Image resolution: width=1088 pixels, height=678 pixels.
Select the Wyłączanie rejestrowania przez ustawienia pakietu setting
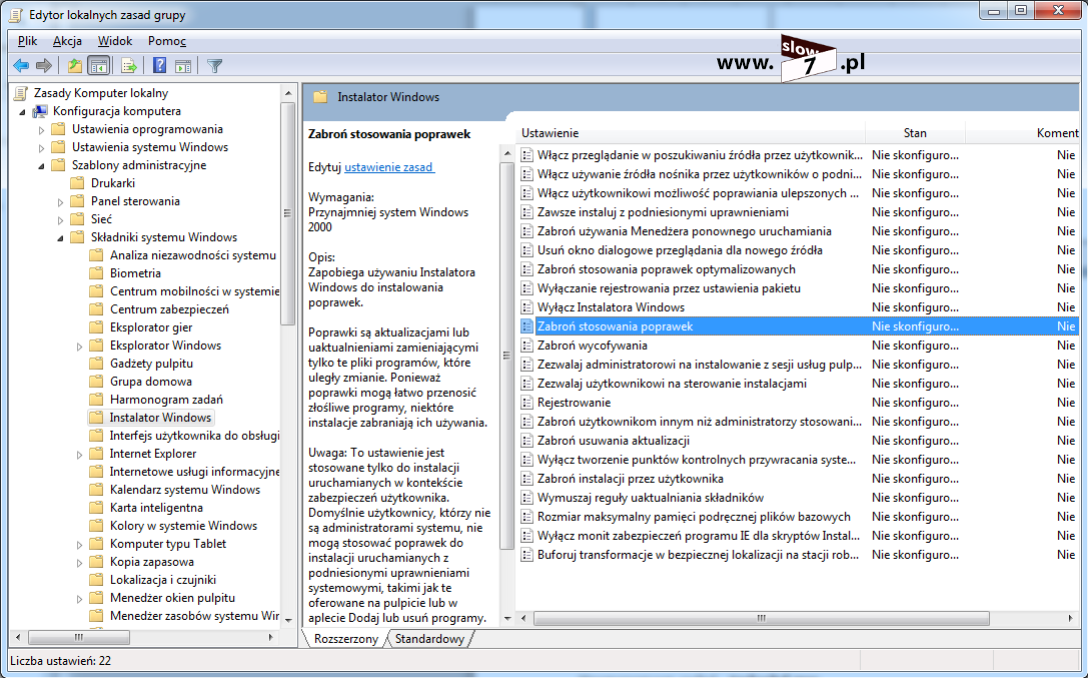[x=669, y=289]
